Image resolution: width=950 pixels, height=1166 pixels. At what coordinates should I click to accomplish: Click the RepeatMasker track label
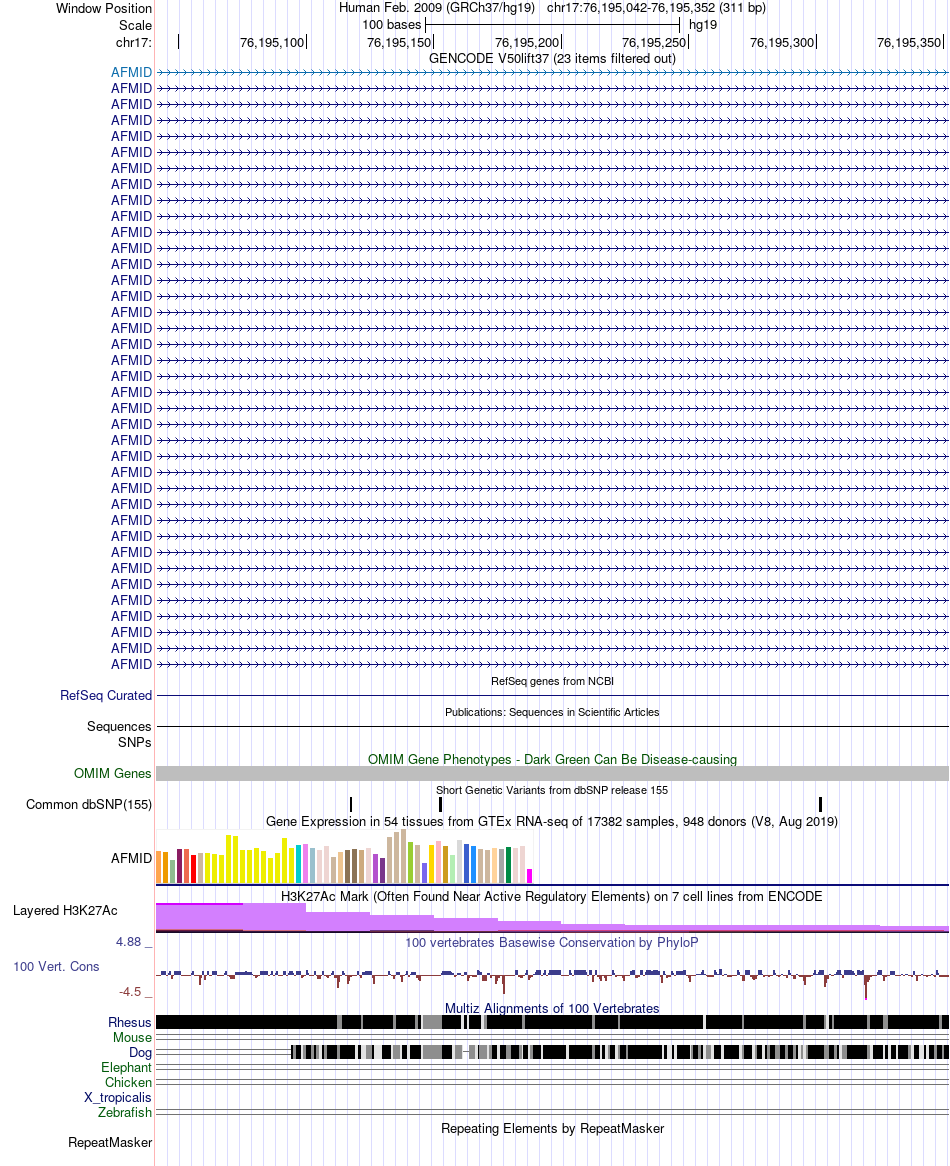click(110, 1142)
